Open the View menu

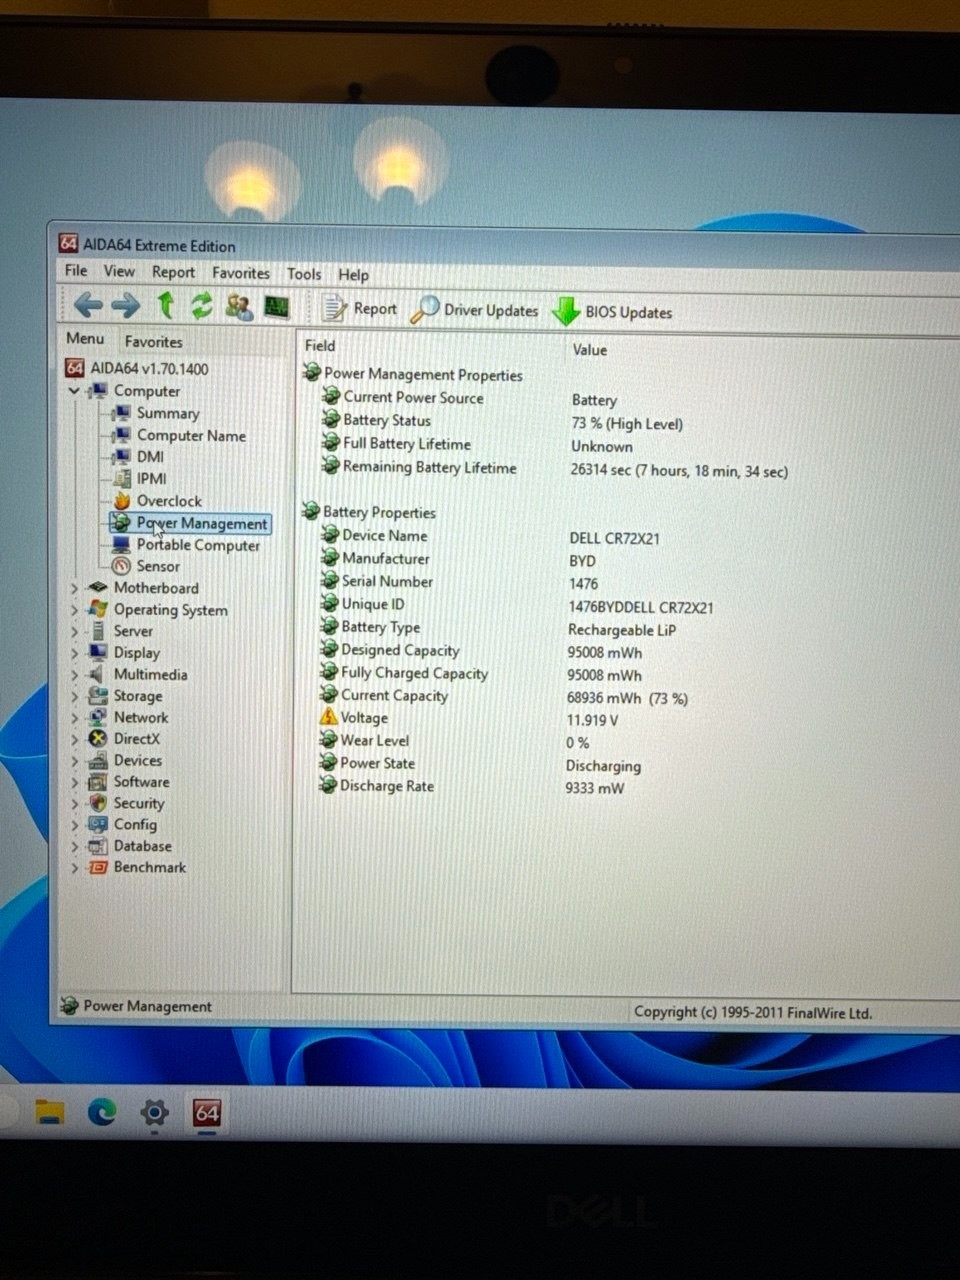[x=119, y=271]
